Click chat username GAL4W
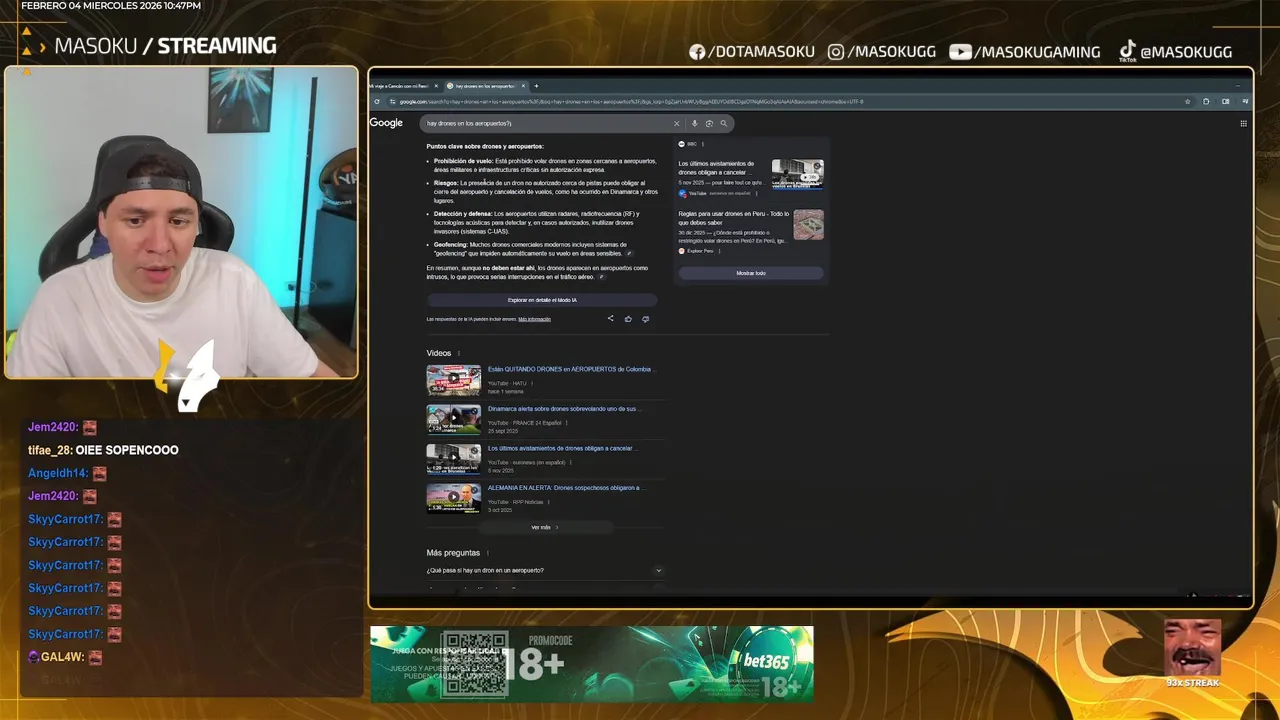The height and width of the screenshot is (720, 1280). click(63, 657)
